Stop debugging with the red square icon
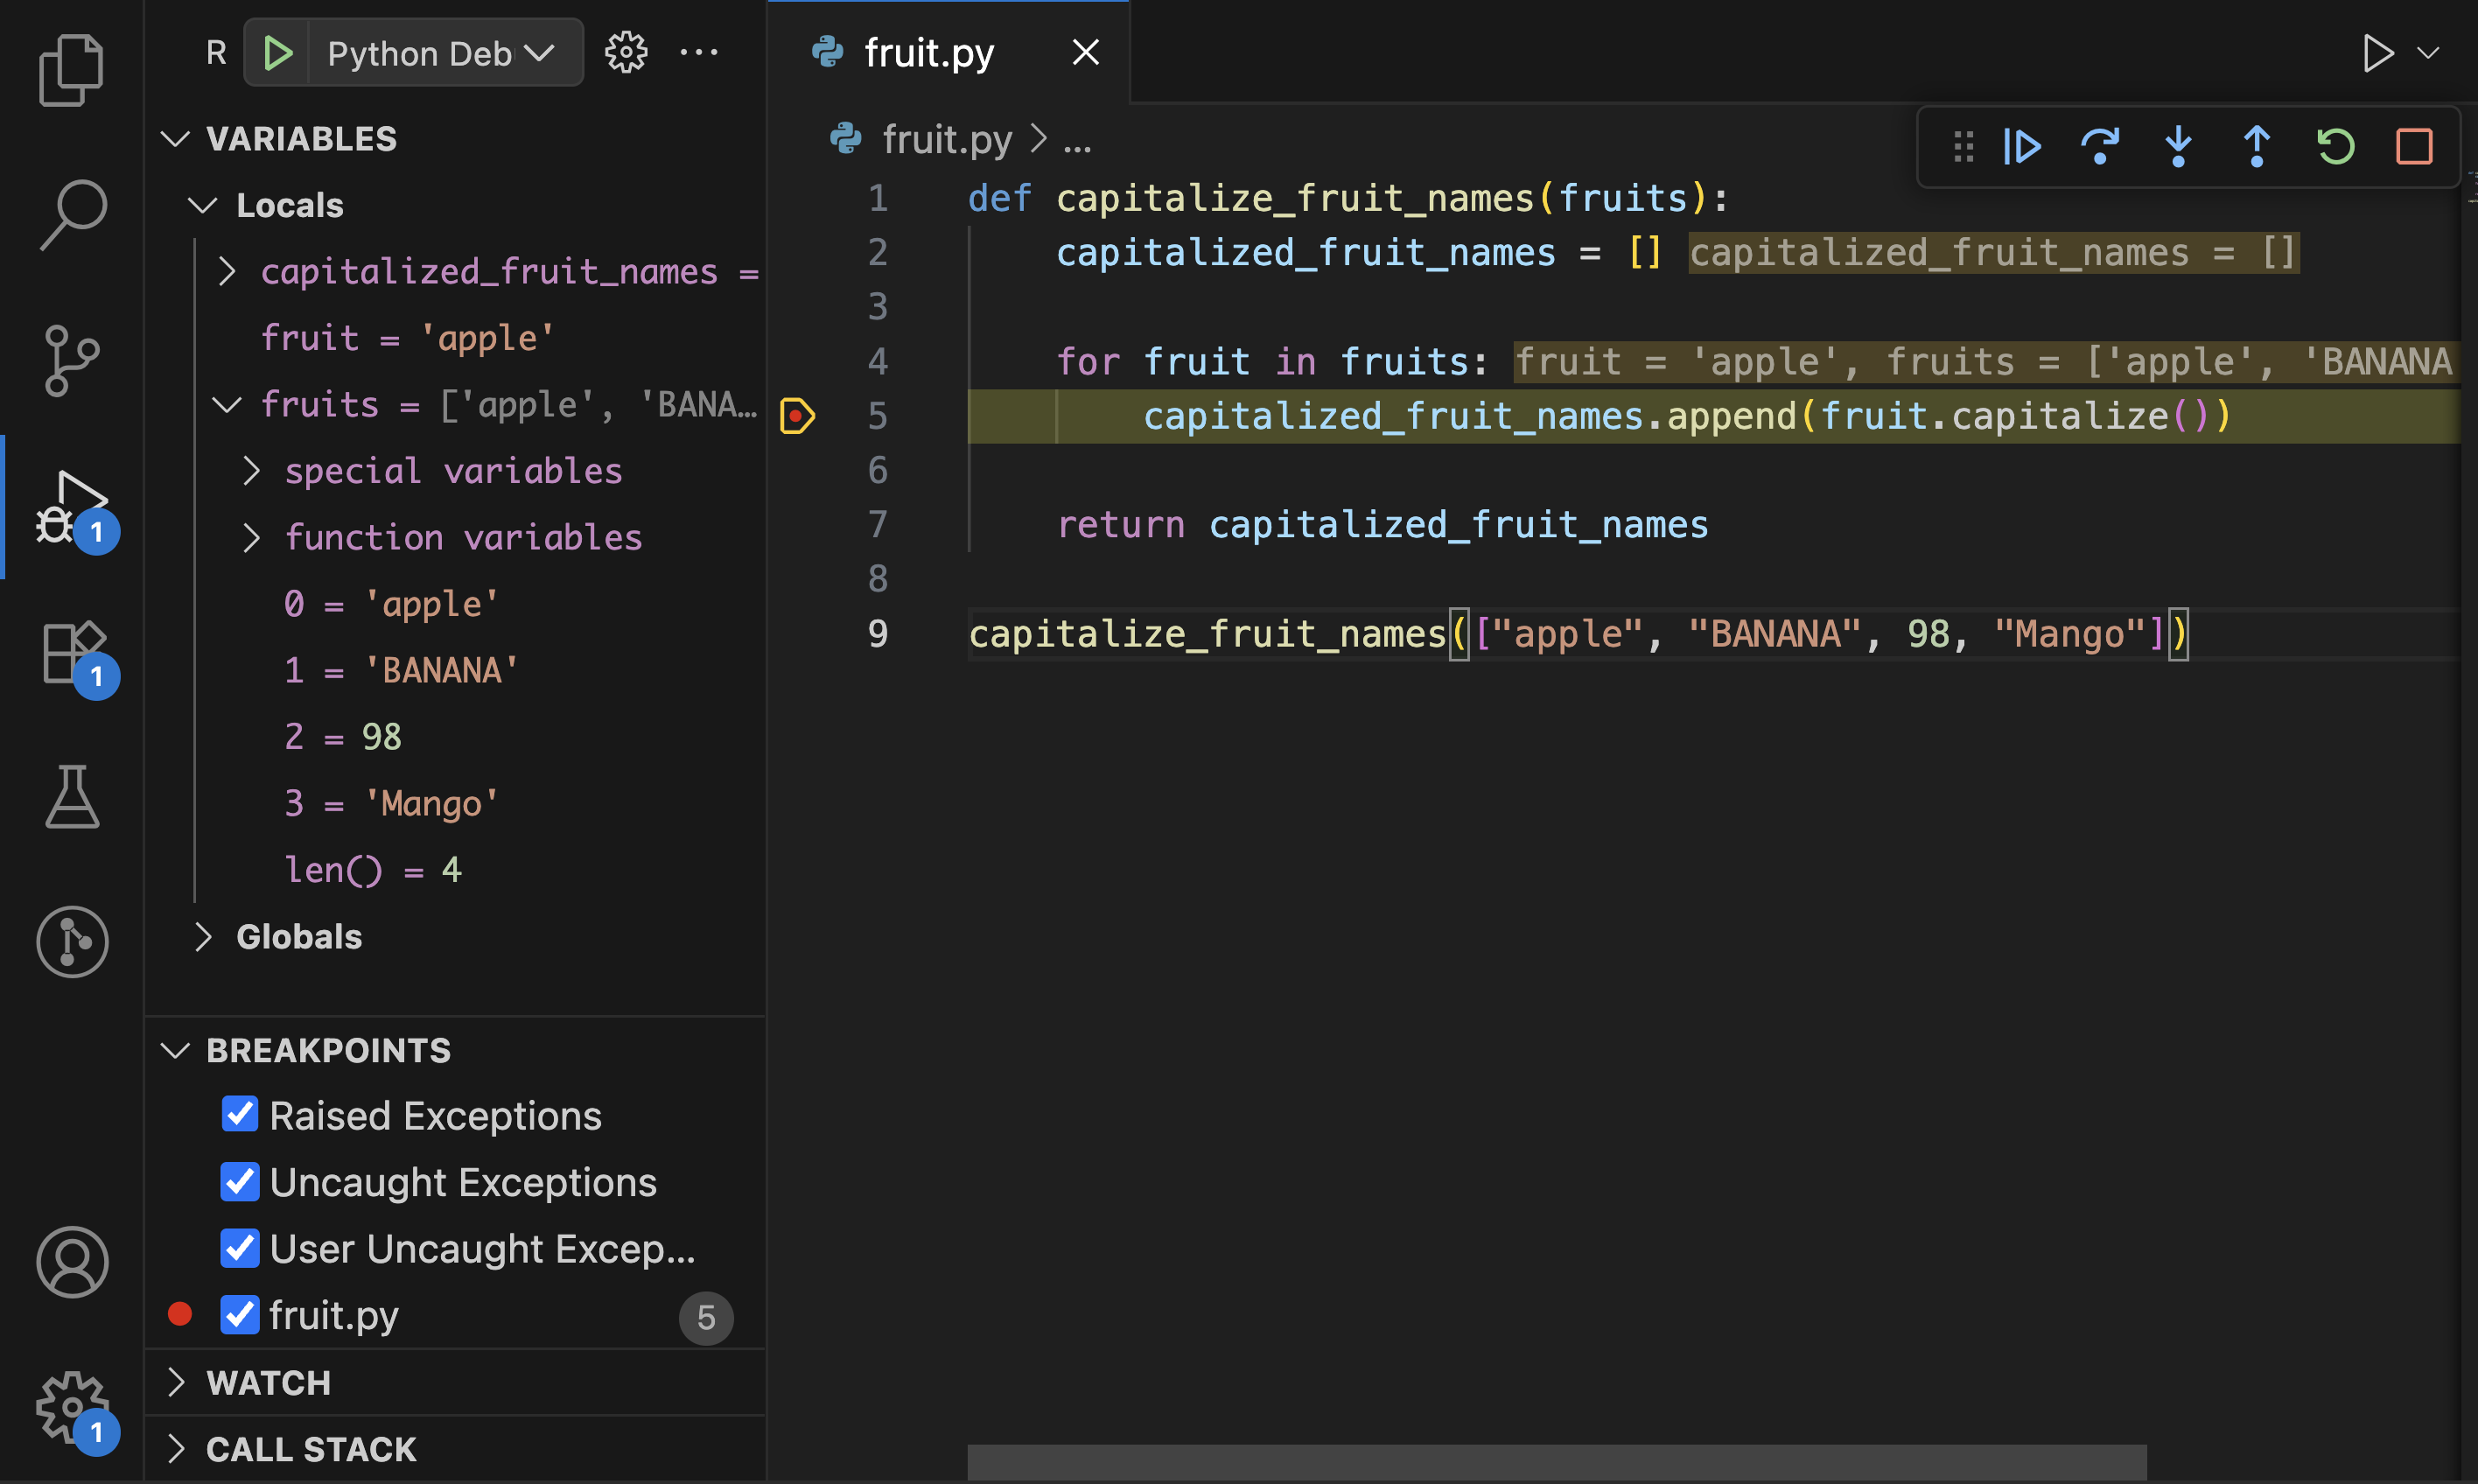The height and width of the screenshot is (1484, 2478). pyautogui.click(x=2414, y=147)
